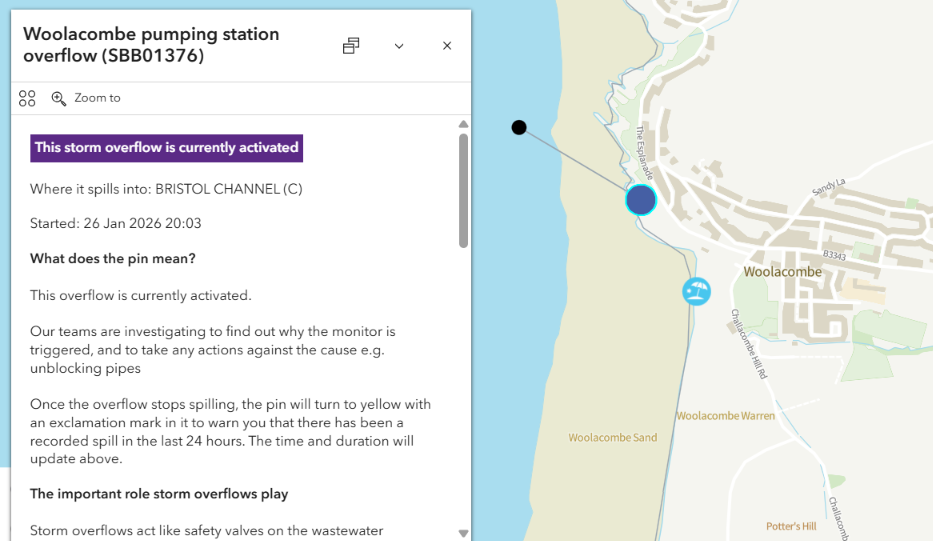This screenshot has height=541, width=933.
Task: Click the Woolacombe Warren map label
Action: (725, 416)
